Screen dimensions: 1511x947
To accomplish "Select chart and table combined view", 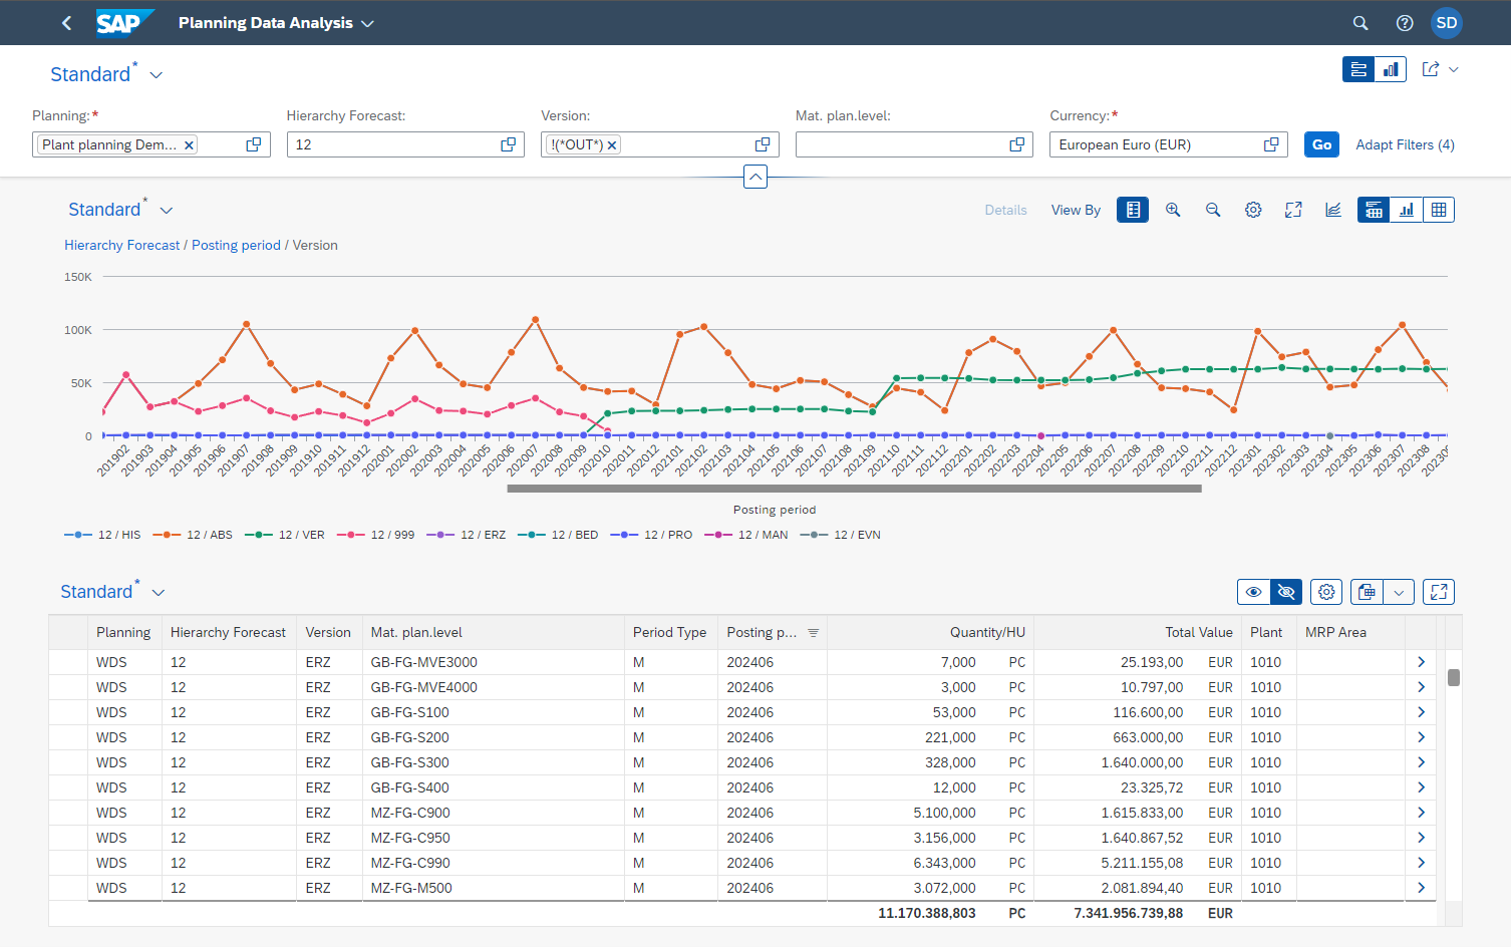I will click(x=1373, y=210).
